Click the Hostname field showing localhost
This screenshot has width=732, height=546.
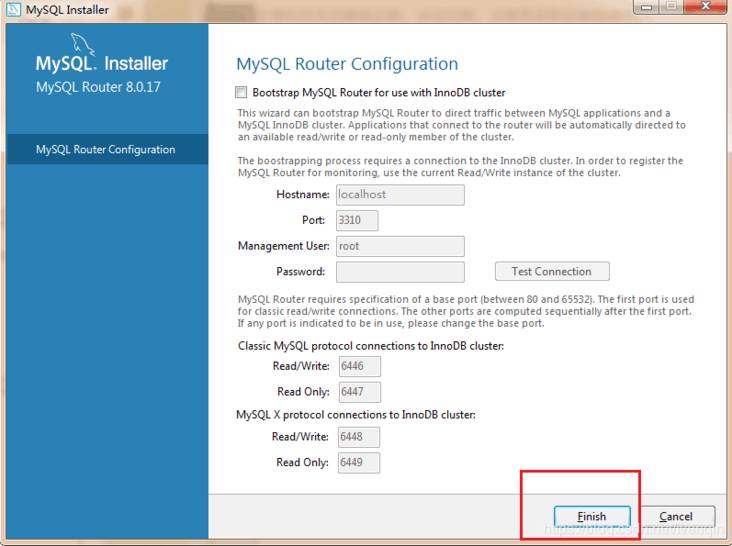tap(400, 195)
